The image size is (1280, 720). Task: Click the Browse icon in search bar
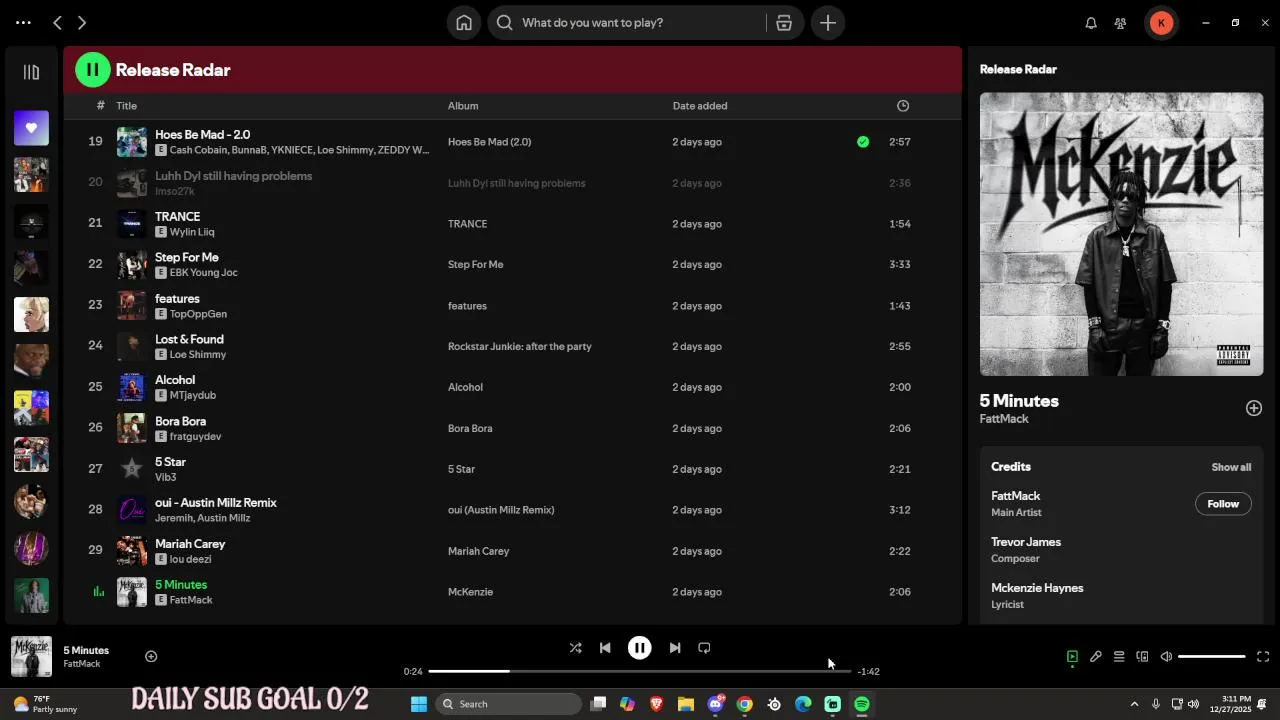[x=784, y=23]
